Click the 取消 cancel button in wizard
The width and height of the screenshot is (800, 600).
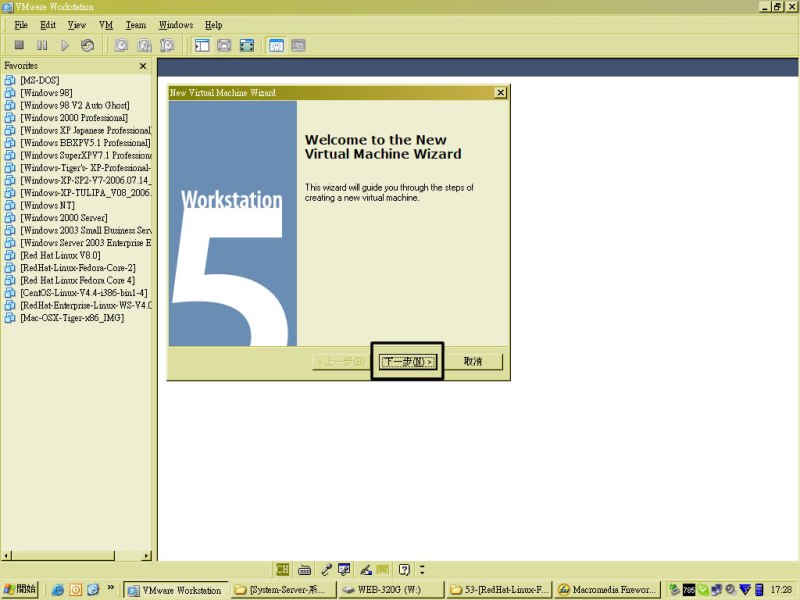[x=473, y=362]
